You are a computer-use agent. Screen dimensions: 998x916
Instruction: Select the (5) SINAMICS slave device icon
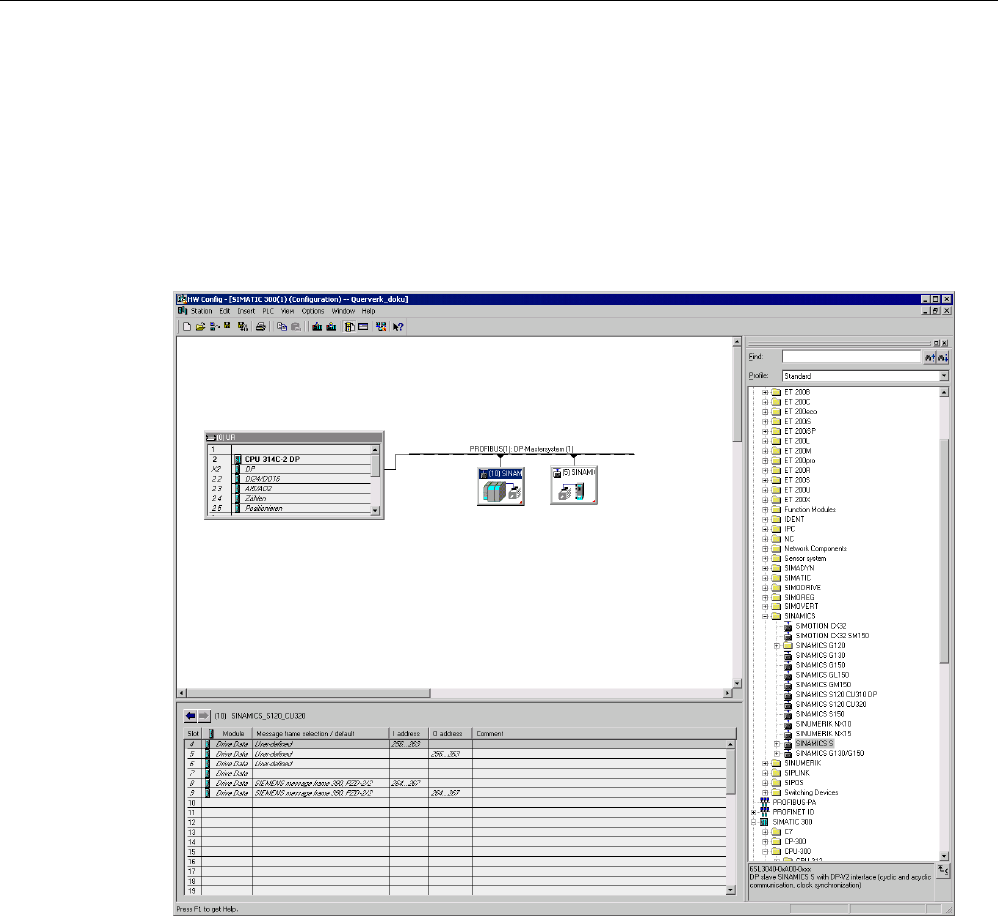[574, 486]
